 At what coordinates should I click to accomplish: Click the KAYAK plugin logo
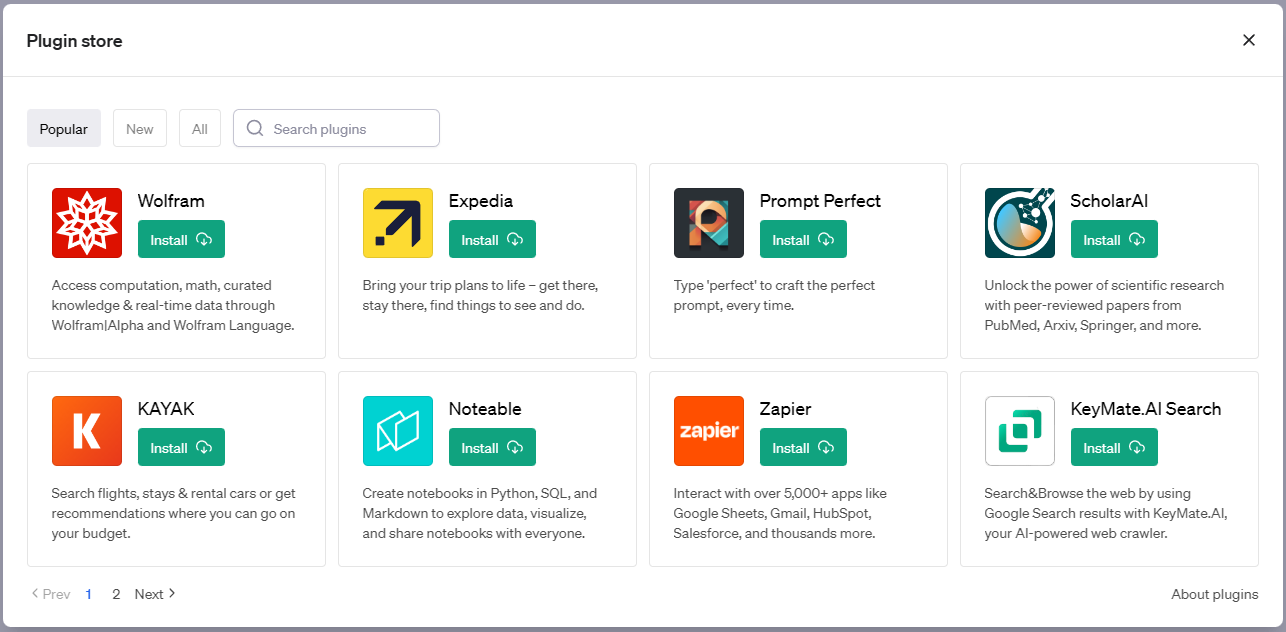tap(87, 431)
